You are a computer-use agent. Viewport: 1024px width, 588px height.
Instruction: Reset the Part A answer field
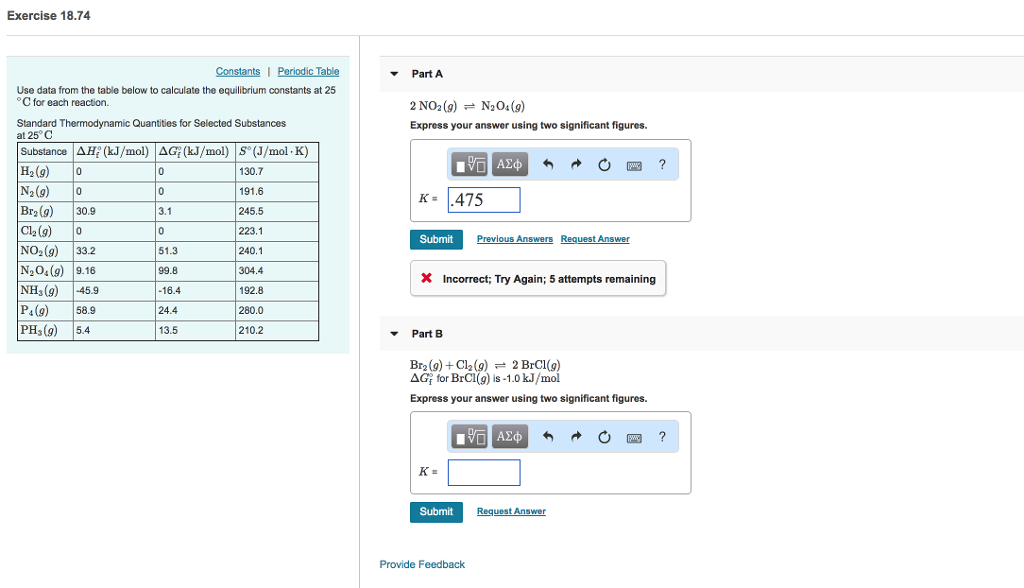click(x=603, y=164)
